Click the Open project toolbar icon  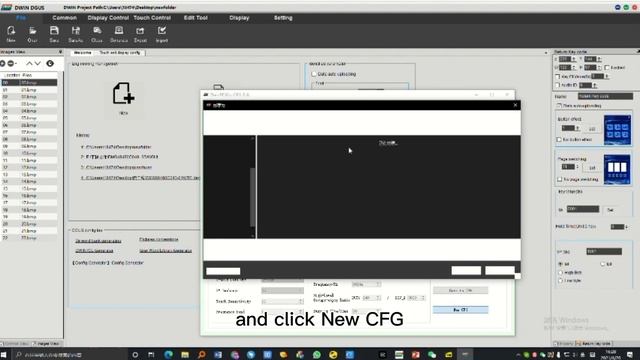pos(32,34)
